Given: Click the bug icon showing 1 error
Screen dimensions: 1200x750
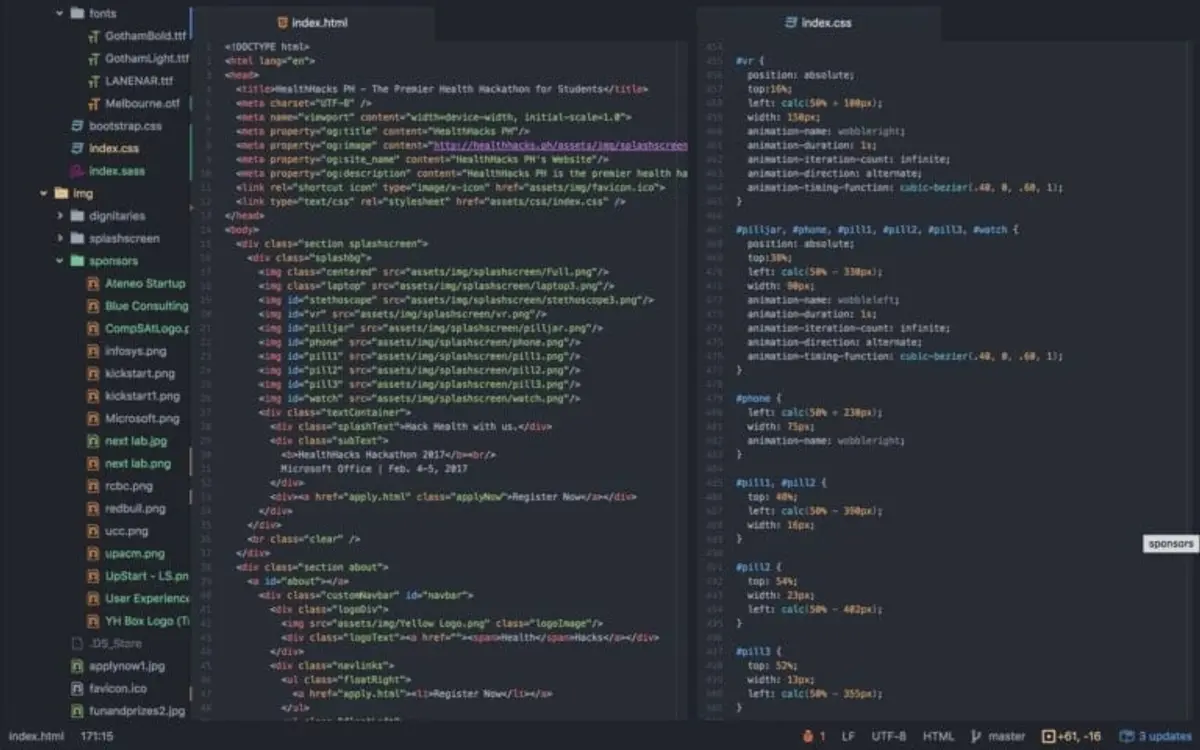Looking at the screenshot, I should 810,736.
